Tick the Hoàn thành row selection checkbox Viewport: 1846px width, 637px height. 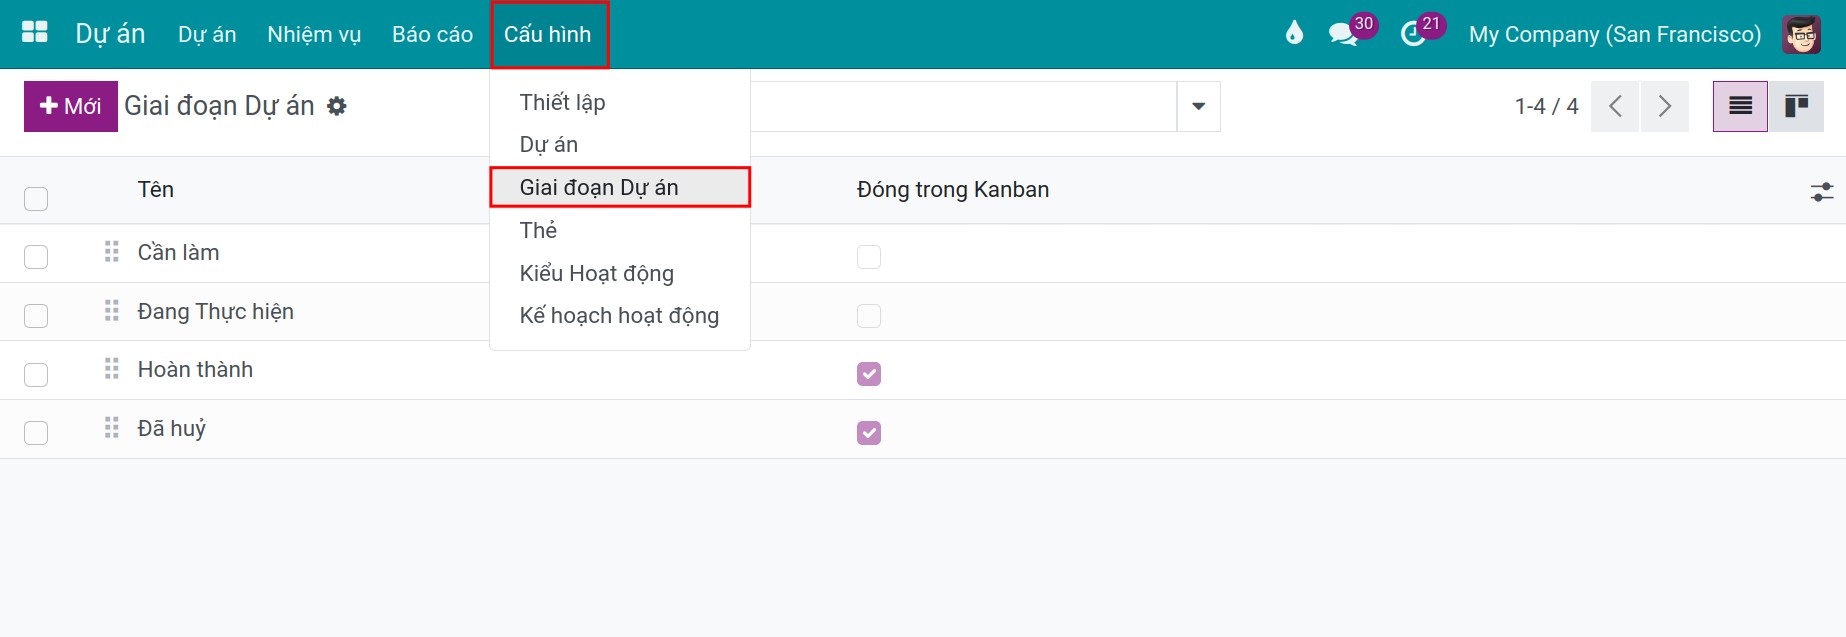[36, 374]
